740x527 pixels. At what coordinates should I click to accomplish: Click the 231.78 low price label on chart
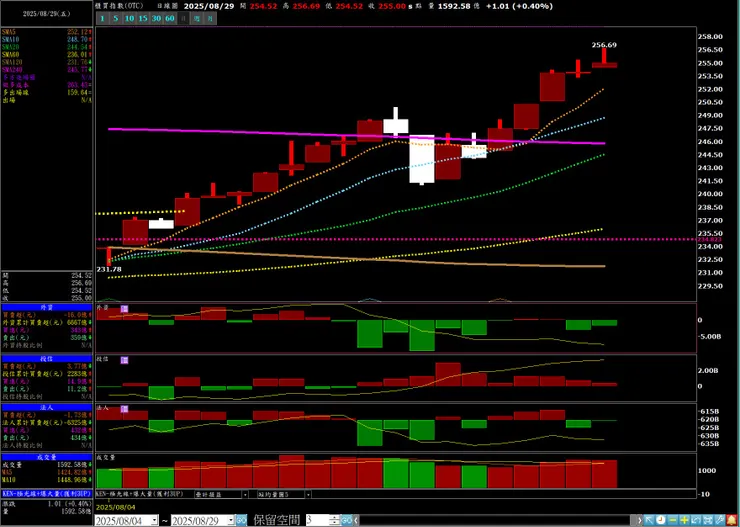click(109, 269)
